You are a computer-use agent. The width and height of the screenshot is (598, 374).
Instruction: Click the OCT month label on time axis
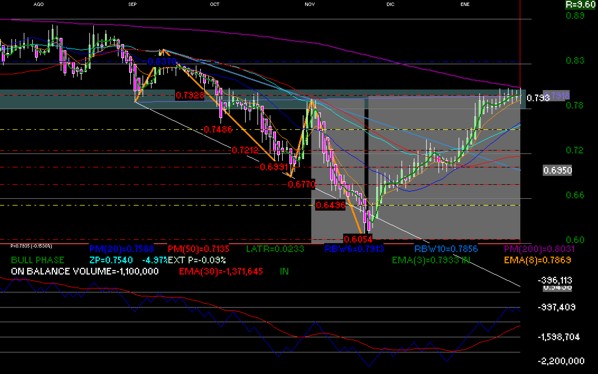(215, 4)
